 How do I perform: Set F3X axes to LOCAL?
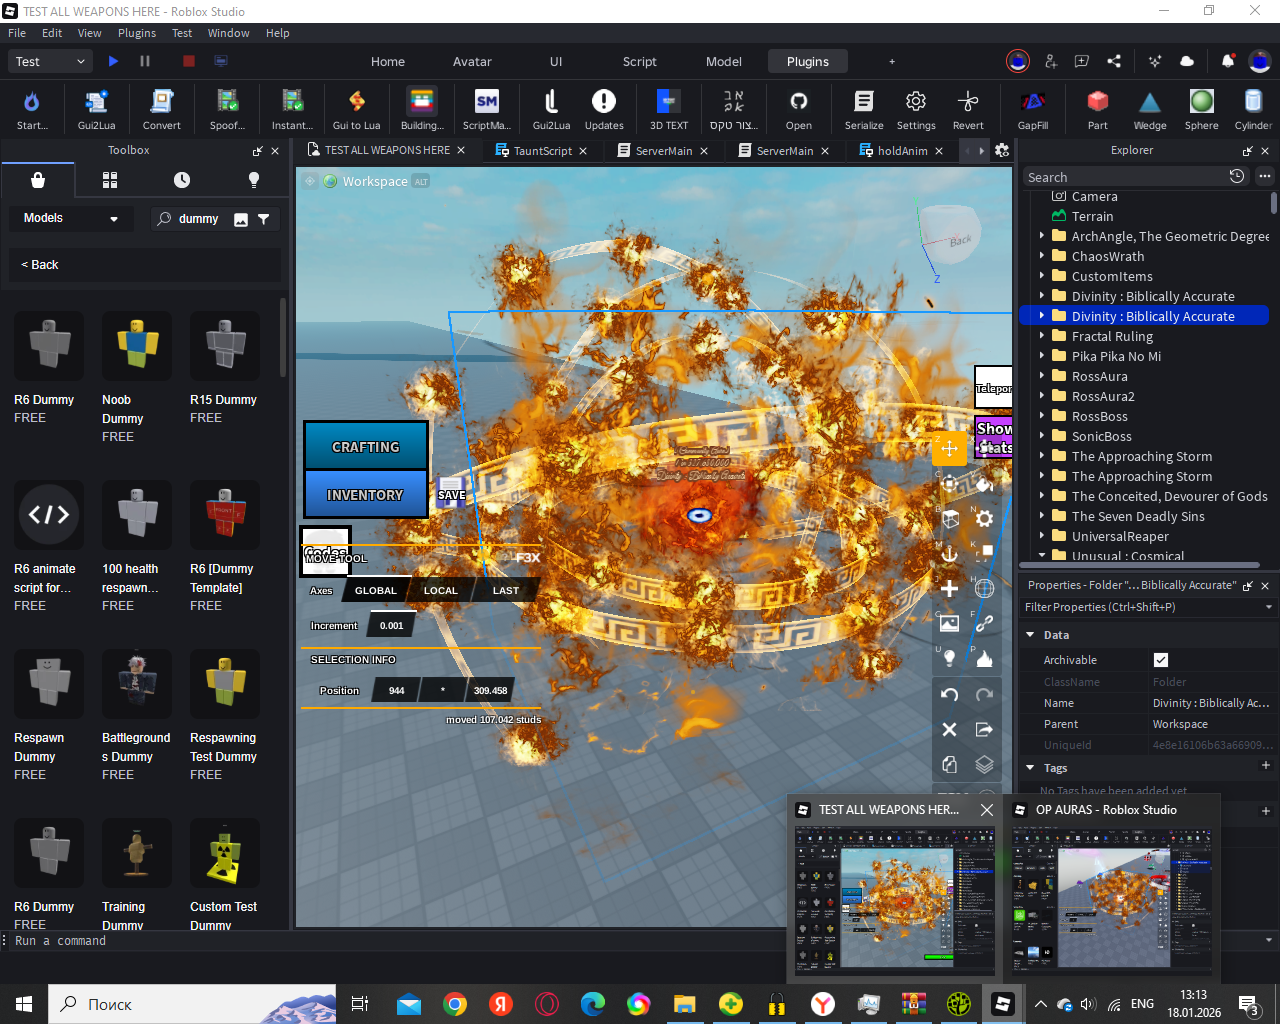441,591
